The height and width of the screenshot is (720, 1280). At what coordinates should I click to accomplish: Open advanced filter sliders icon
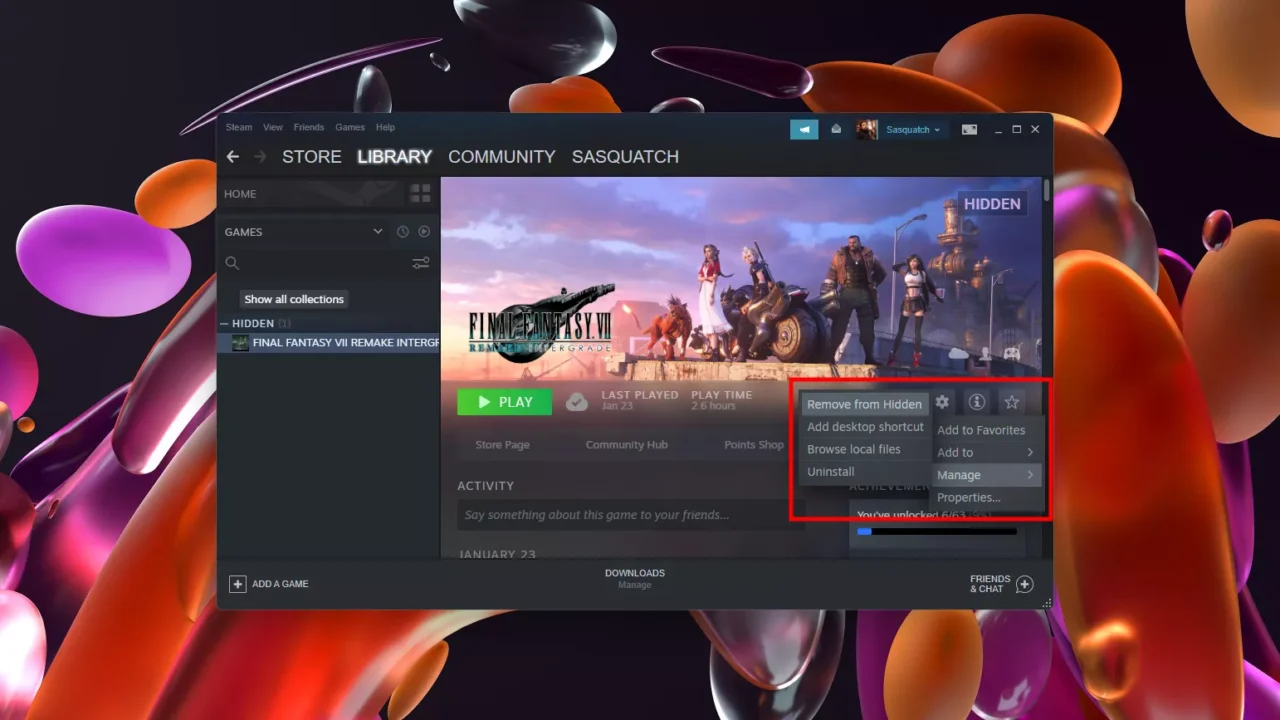tap(421, 263)
